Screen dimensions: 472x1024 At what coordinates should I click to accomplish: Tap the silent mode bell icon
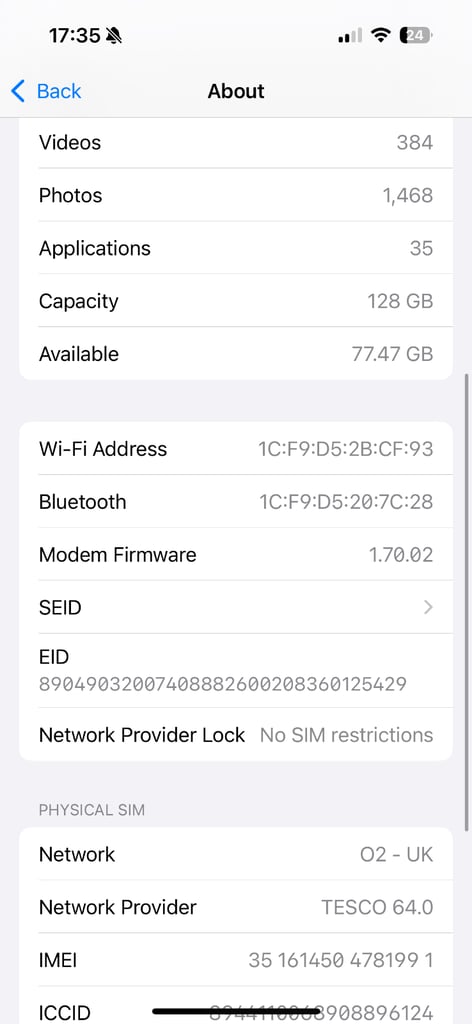tap(114, 35)
